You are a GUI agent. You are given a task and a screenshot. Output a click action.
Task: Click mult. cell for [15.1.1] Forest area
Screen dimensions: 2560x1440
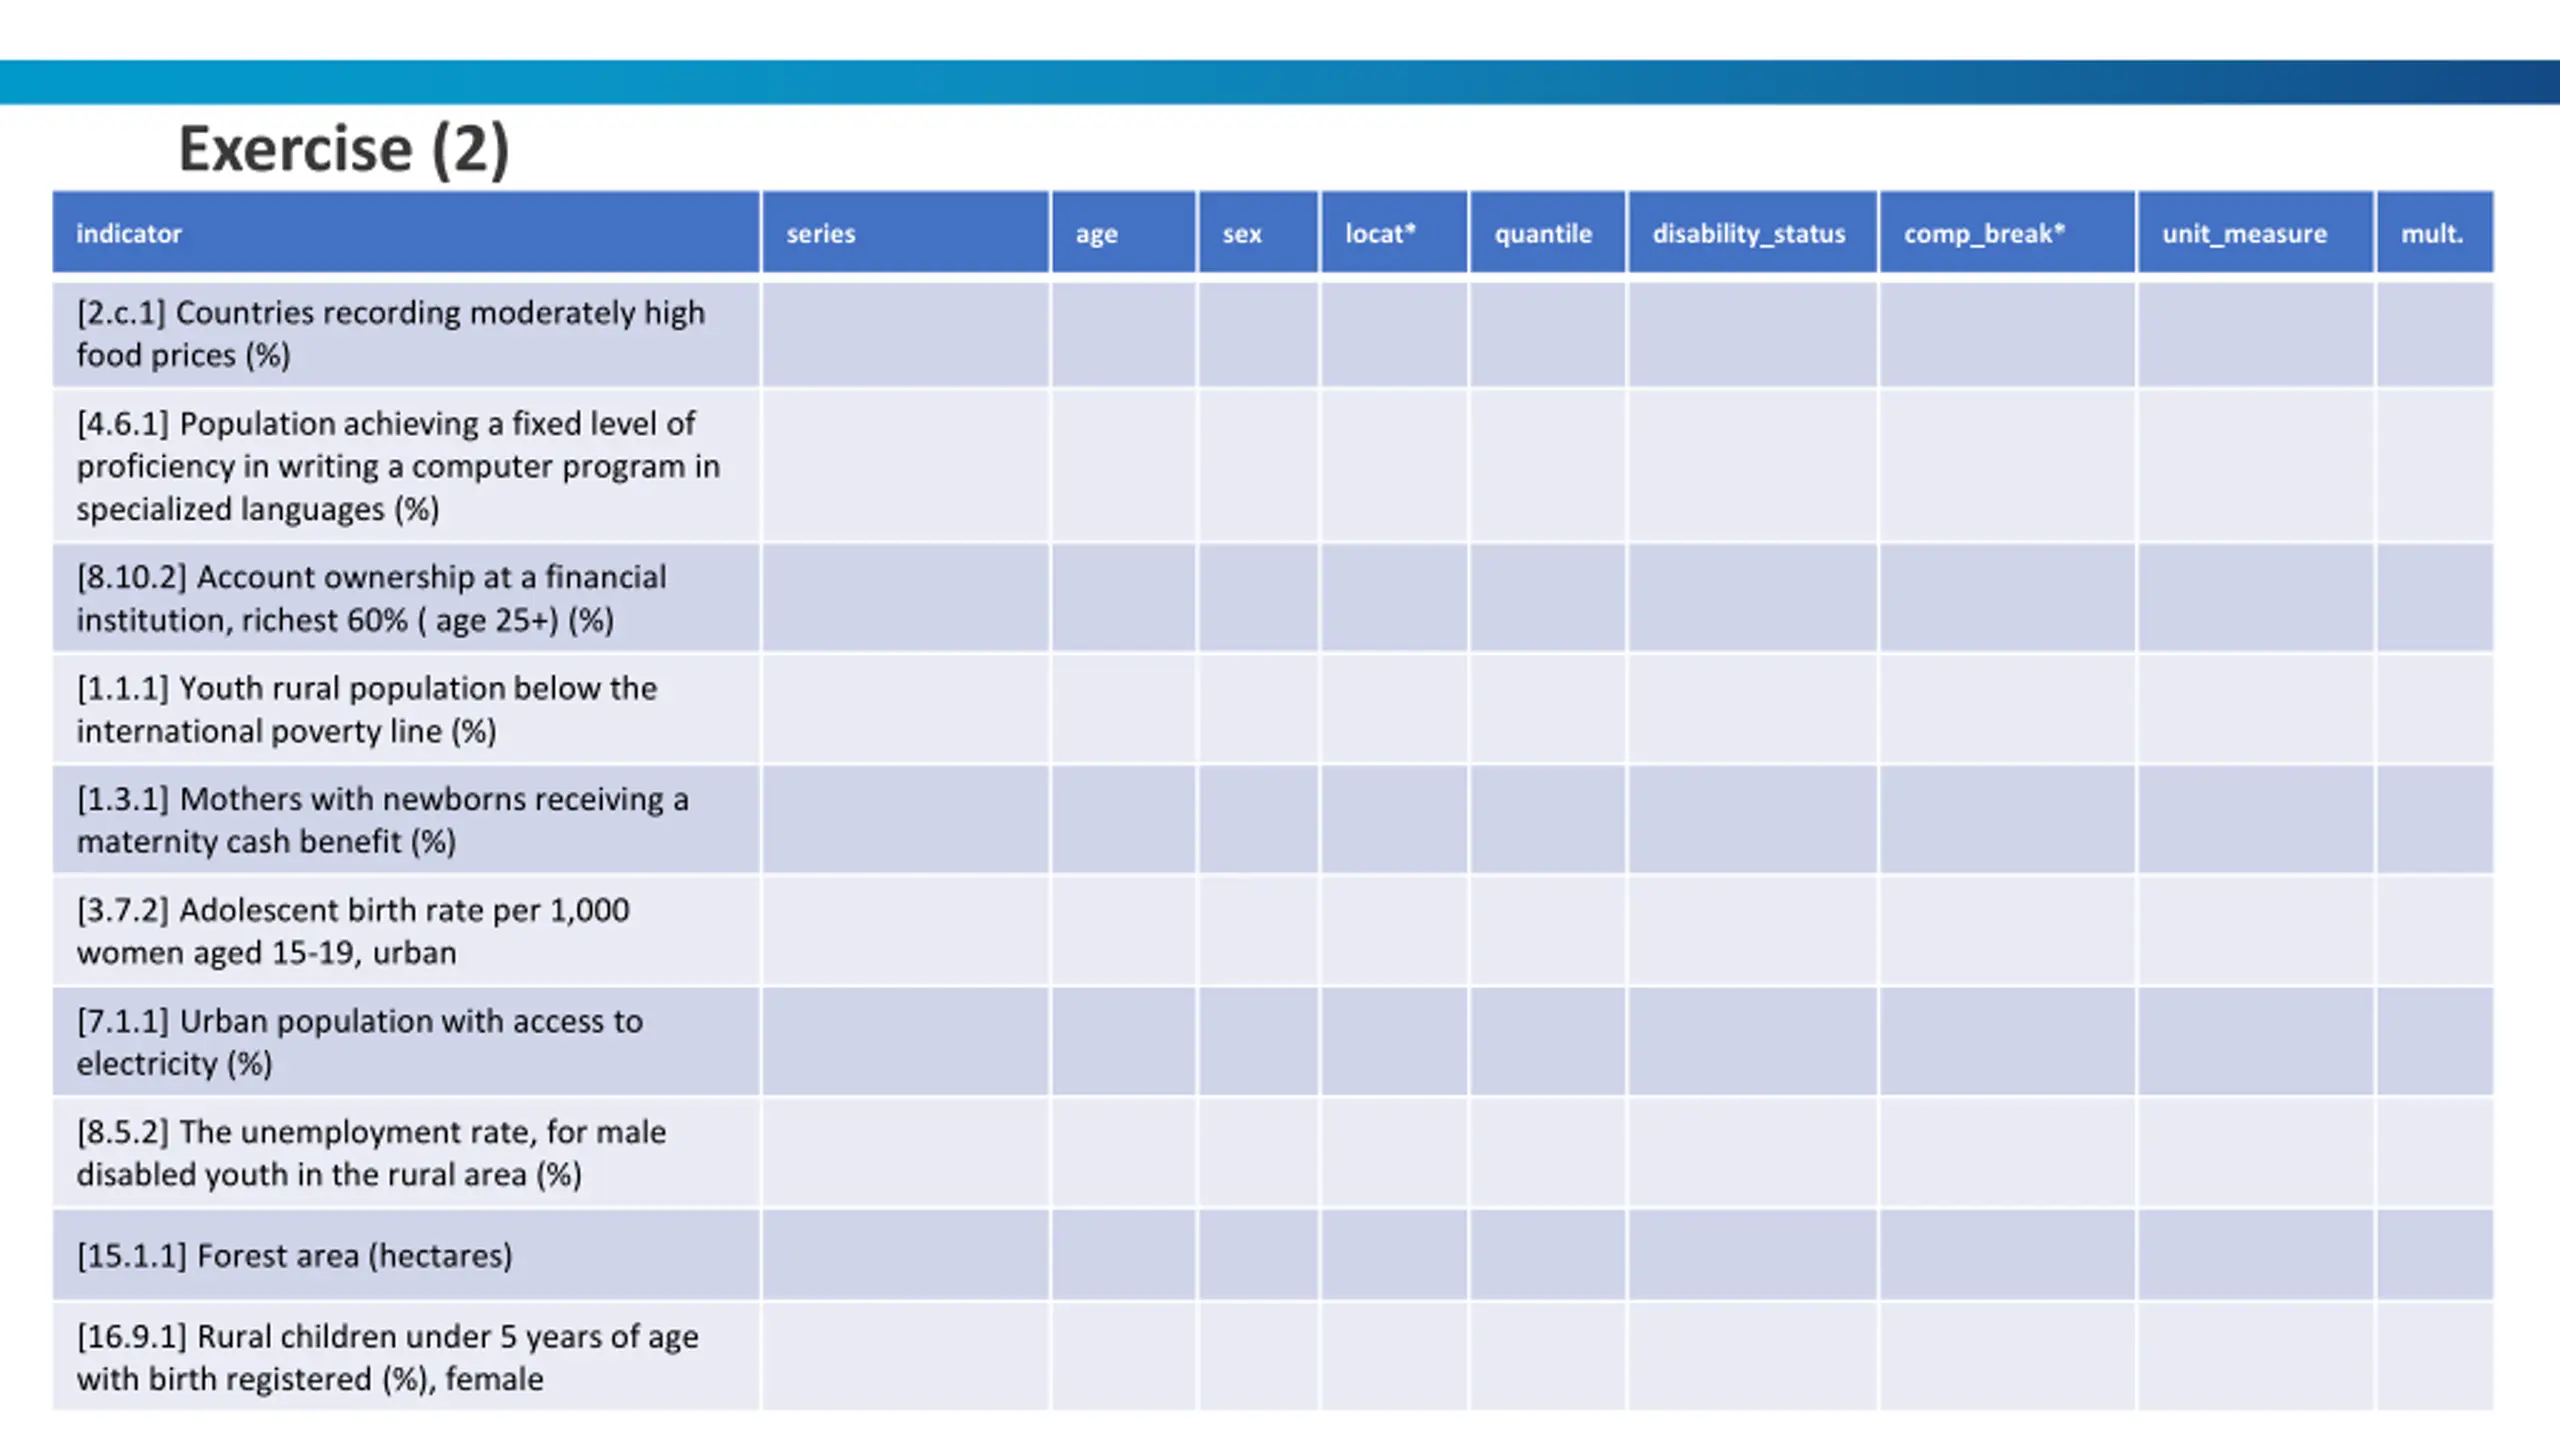[2435, 1255]
